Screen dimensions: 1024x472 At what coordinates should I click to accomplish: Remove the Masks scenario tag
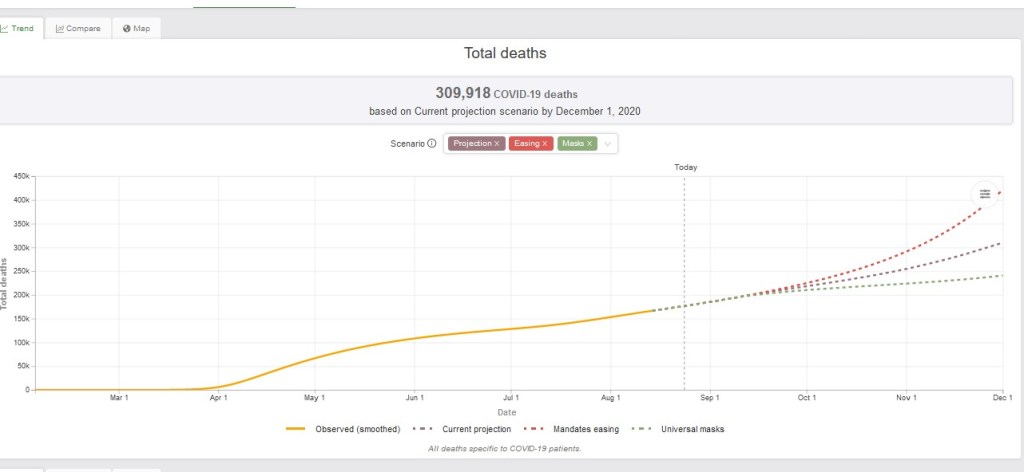590,144
